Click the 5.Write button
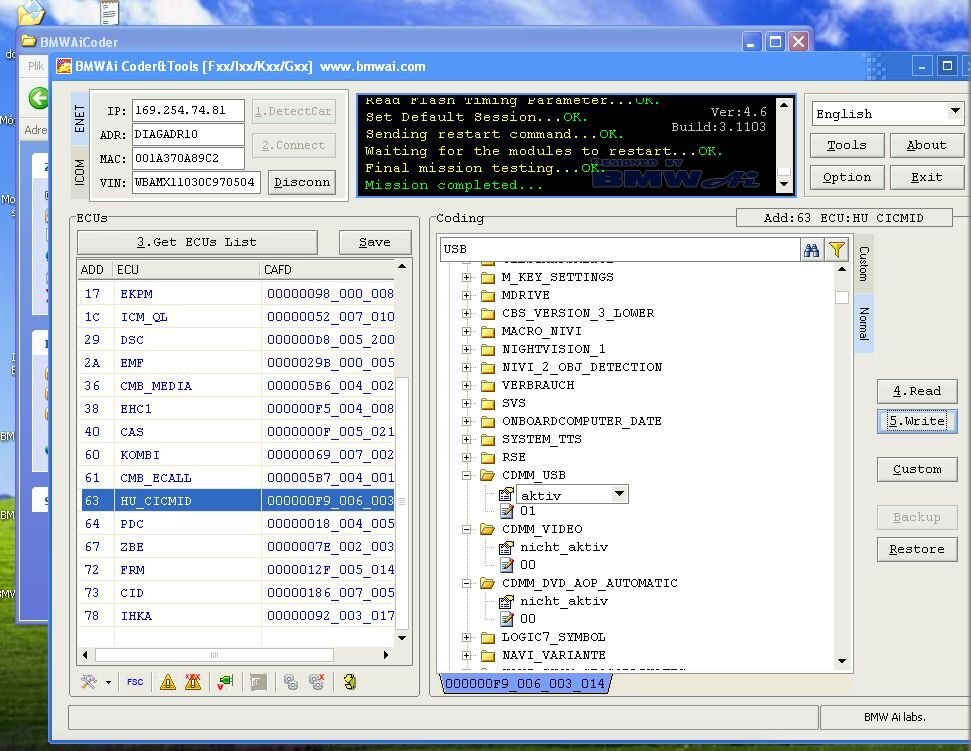 pyautogui.click(x=917, y=421)
